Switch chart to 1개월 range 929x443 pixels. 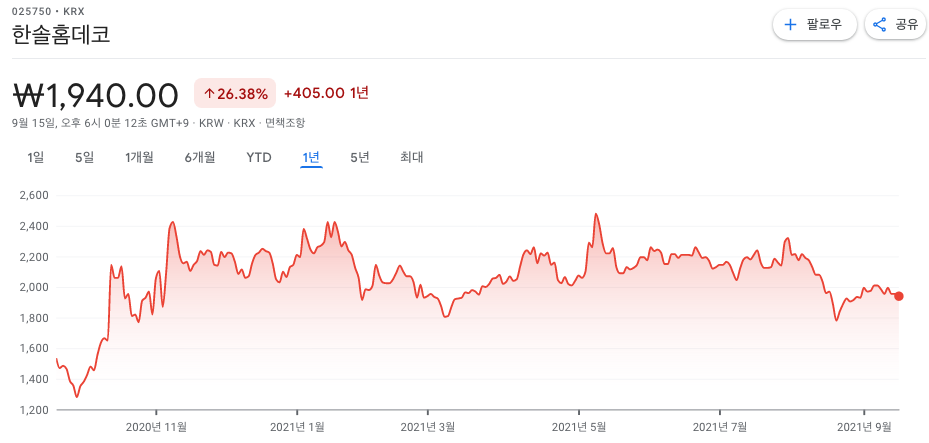[139, 158]
